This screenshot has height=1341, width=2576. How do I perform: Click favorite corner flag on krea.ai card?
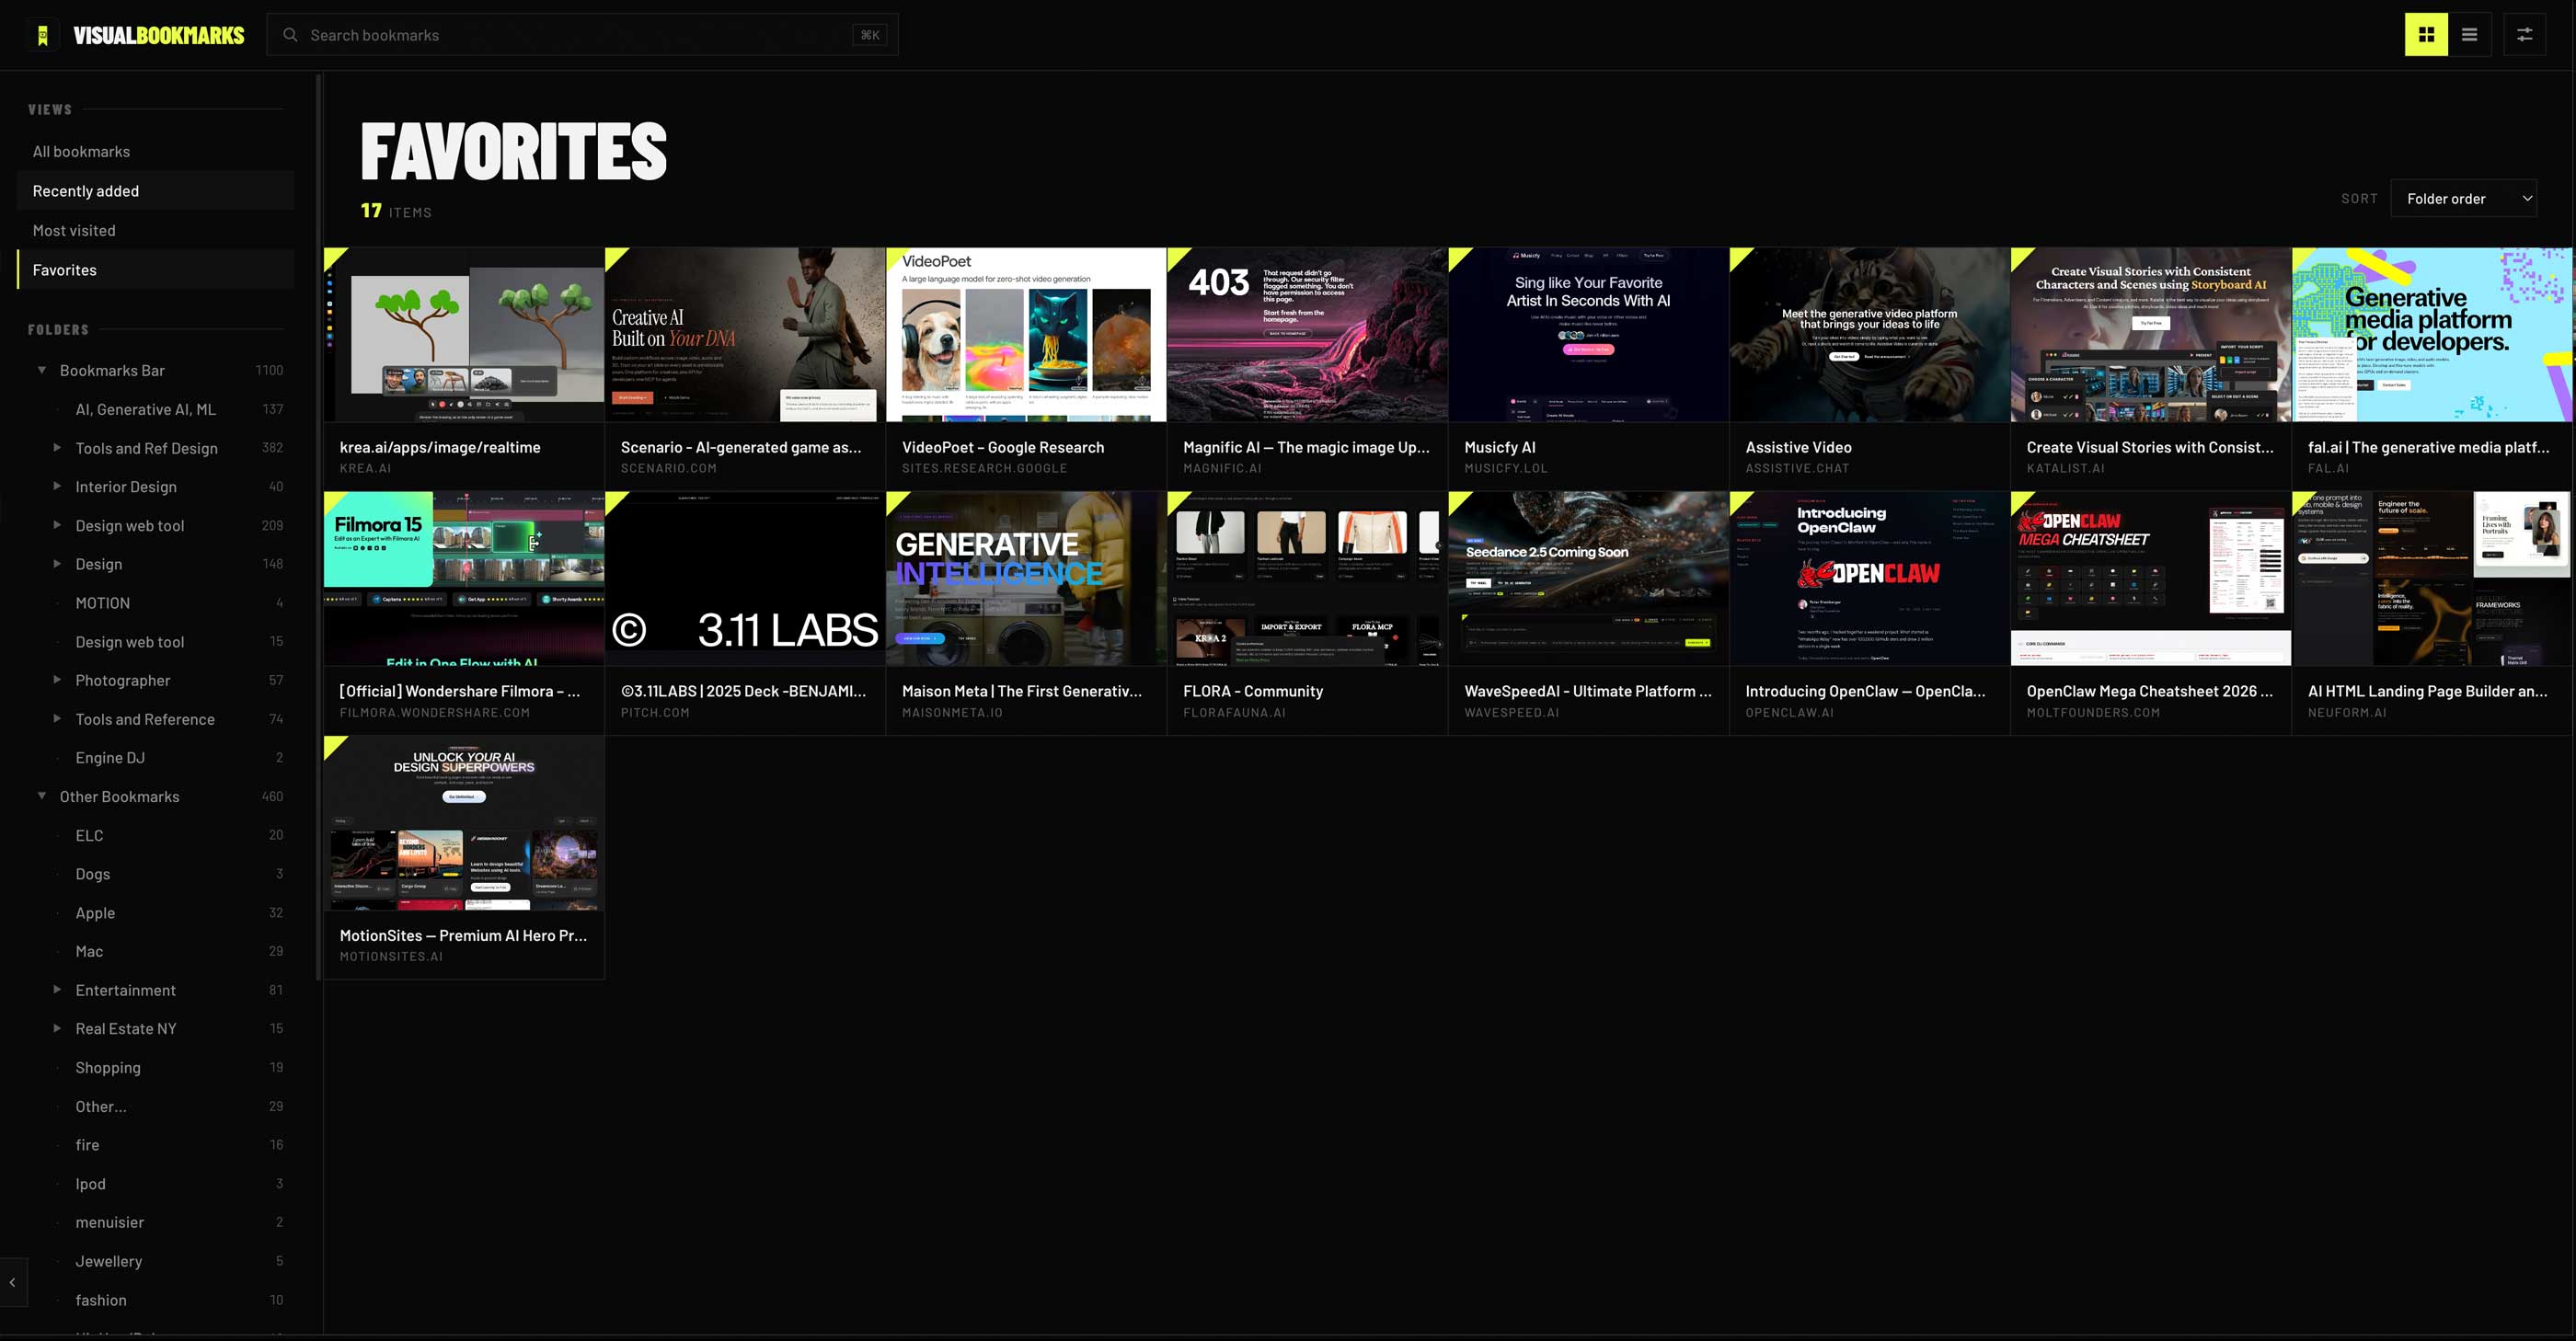[x=332, y=256]
